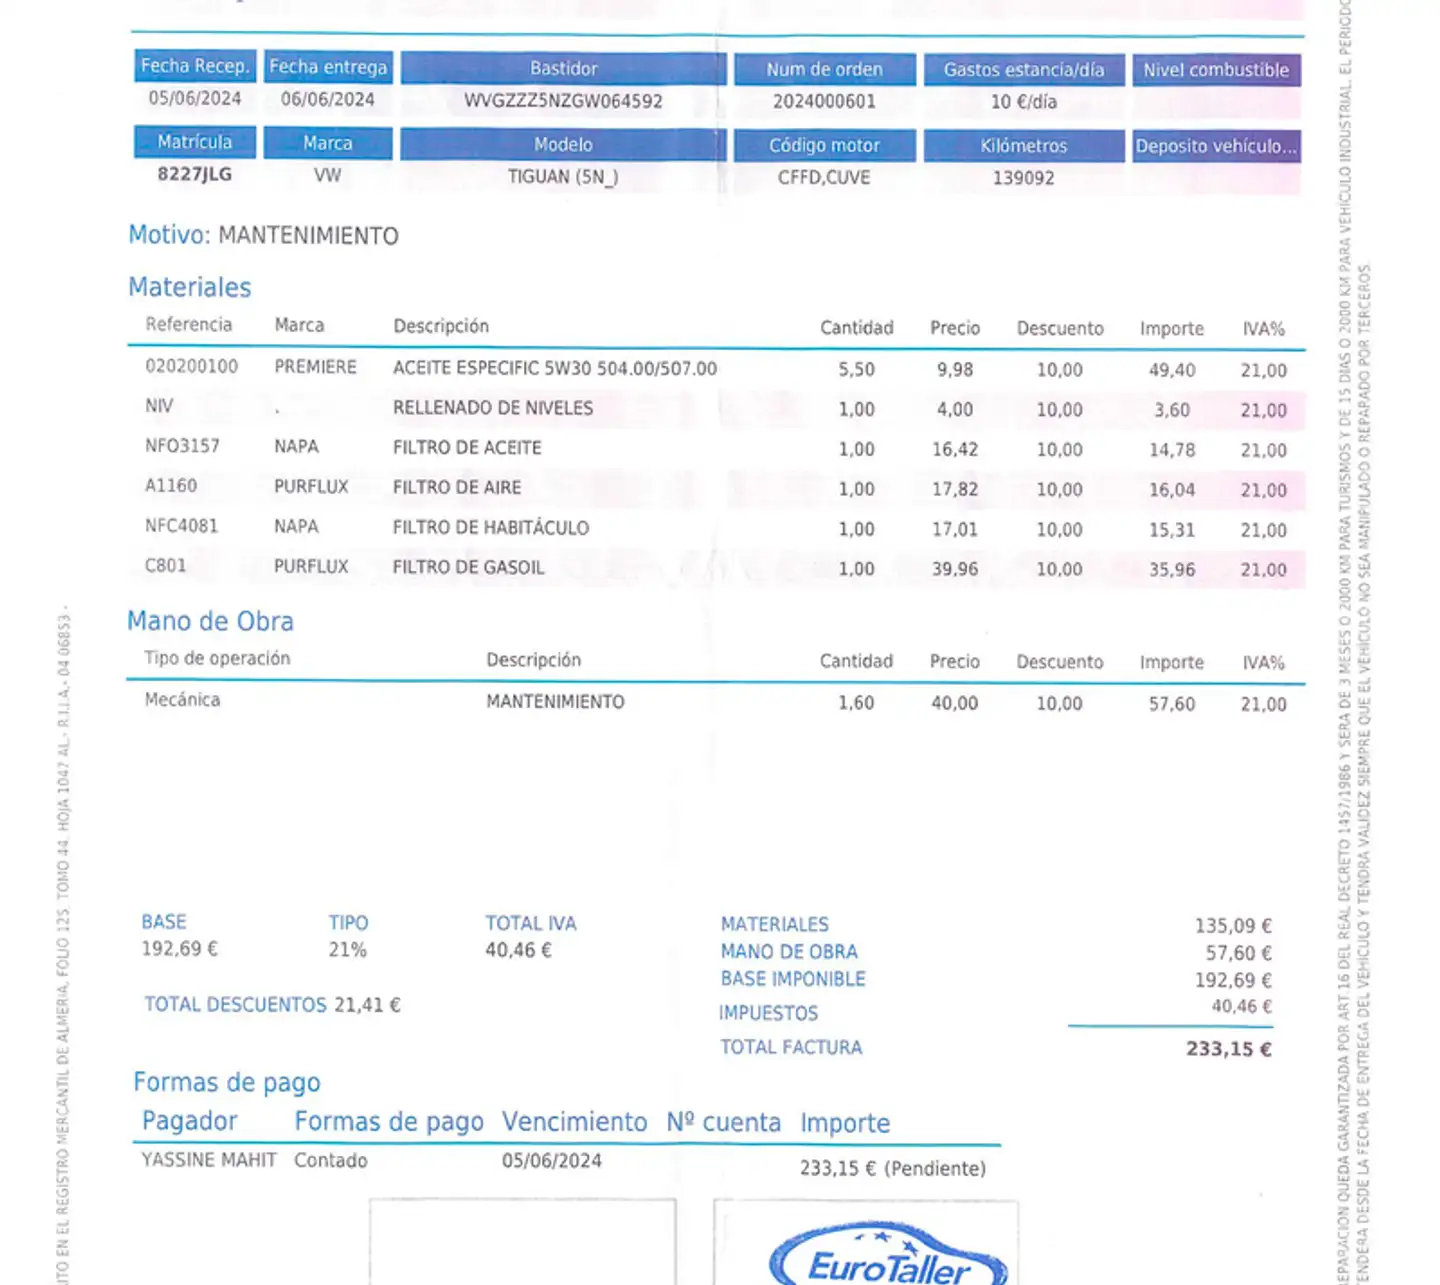
Task: Click the Fecha Recep. header cell
Action: pos(195,66)
